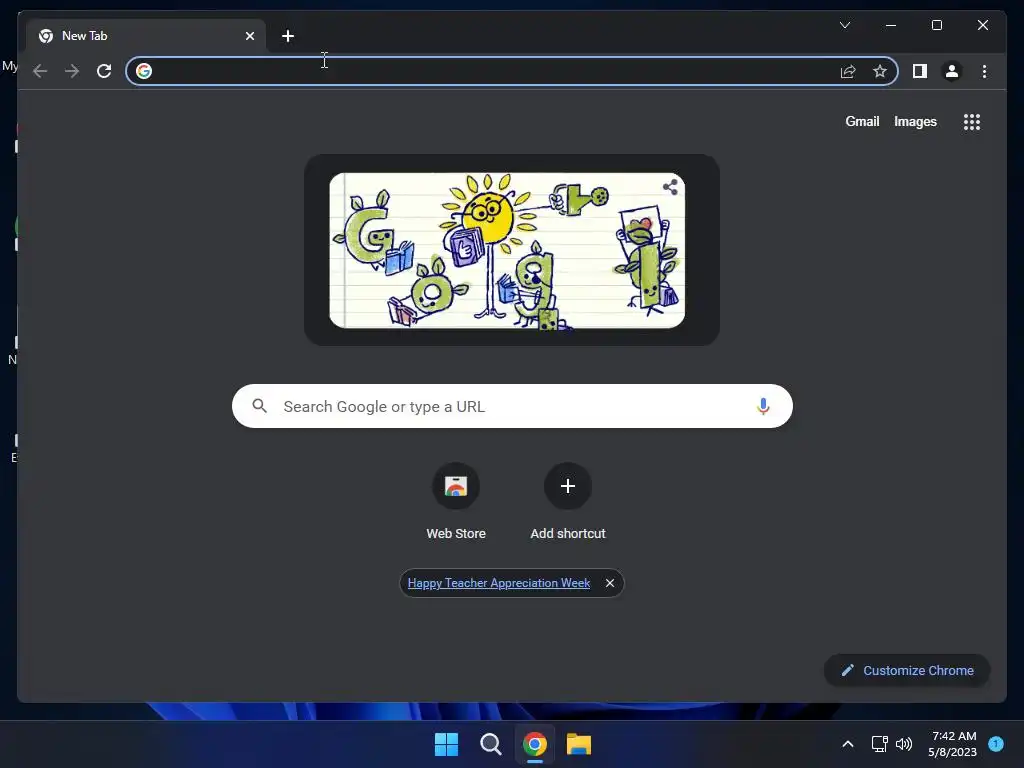Open the Web Store shortcut
Image resolution: width=1024 pixels, height=768 pixels.
[x=456, y=502]
